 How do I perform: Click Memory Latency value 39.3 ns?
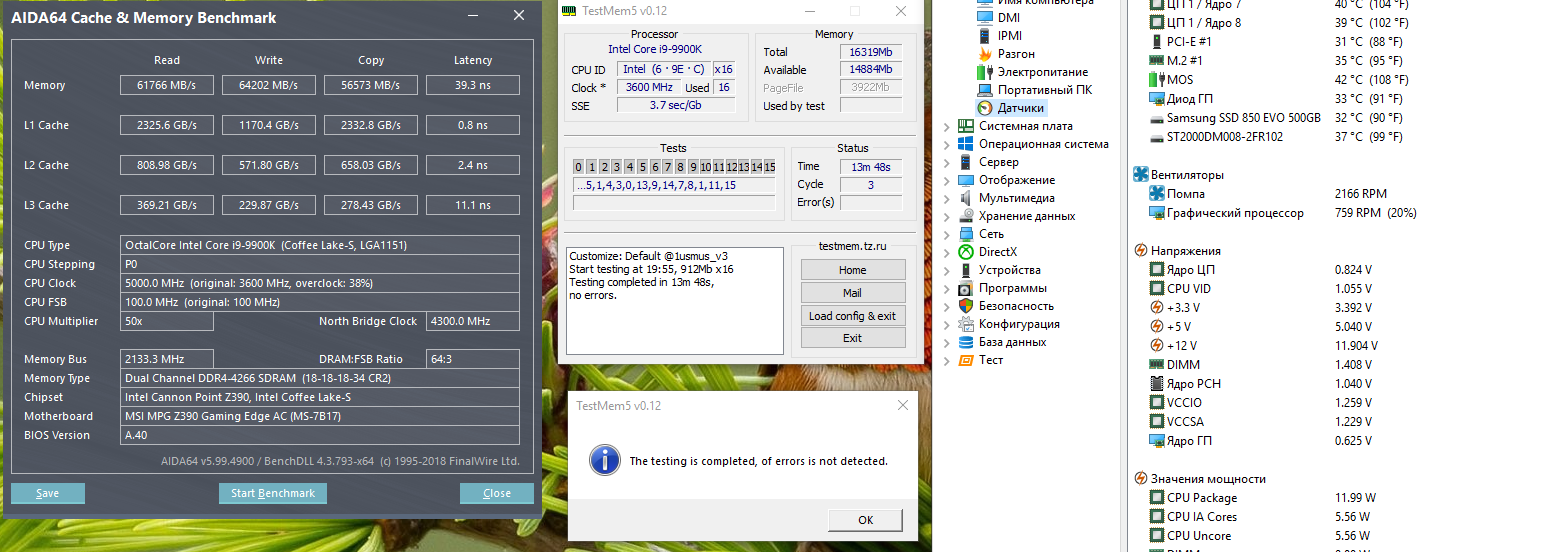click(x=473, y=85)
